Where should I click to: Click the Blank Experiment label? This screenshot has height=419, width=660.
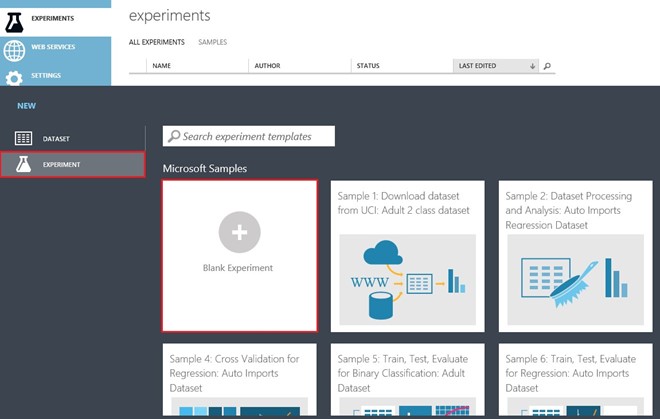tap(238, 268)
